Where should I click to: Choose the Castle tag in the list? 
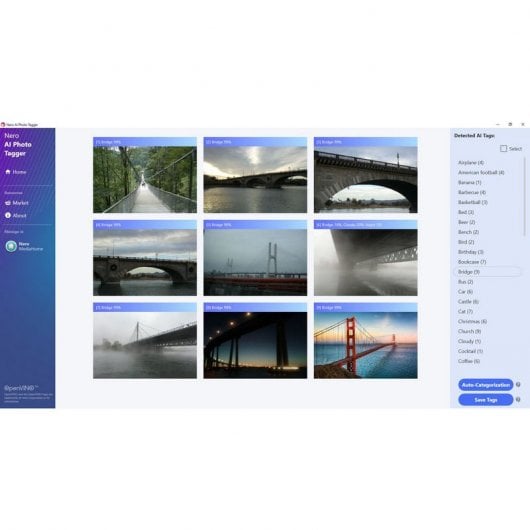click(x=468, y=302)
